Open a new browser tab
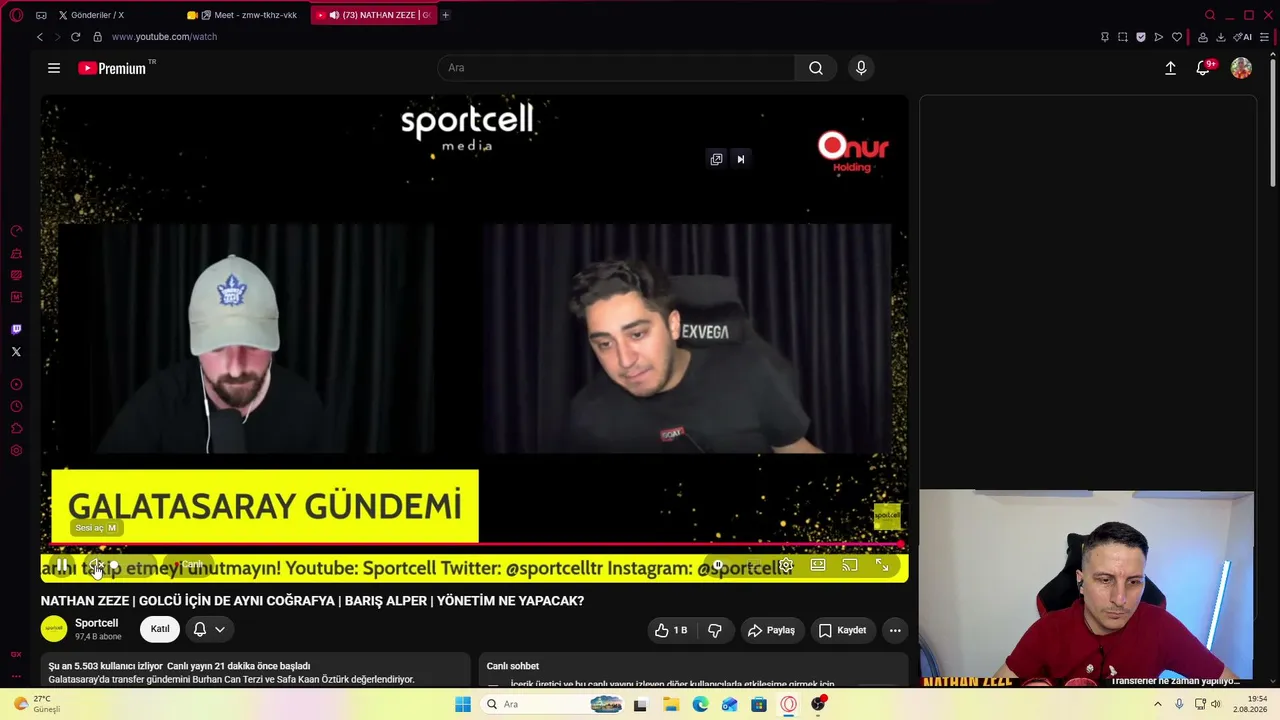The width and height of the screenshot is (1280, 720). (446, 15)
